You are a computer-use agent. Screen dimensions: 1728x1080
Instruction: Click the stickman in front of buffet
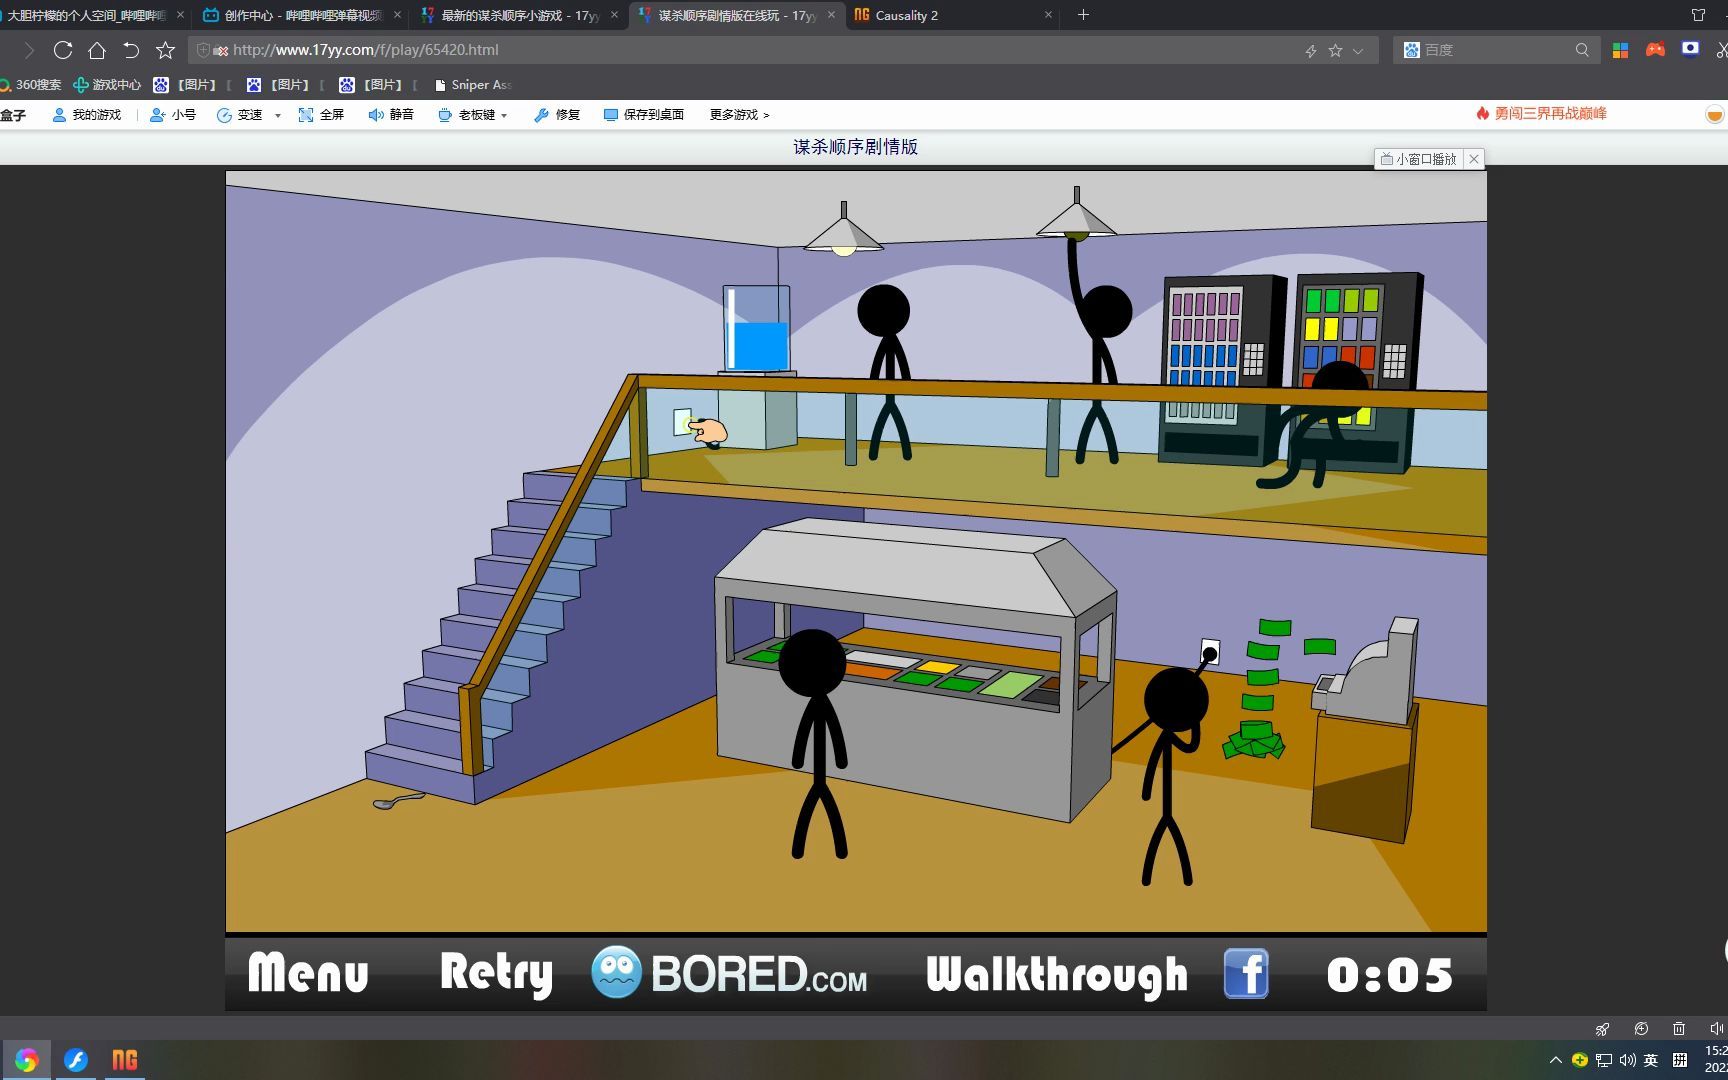point(818,742)
